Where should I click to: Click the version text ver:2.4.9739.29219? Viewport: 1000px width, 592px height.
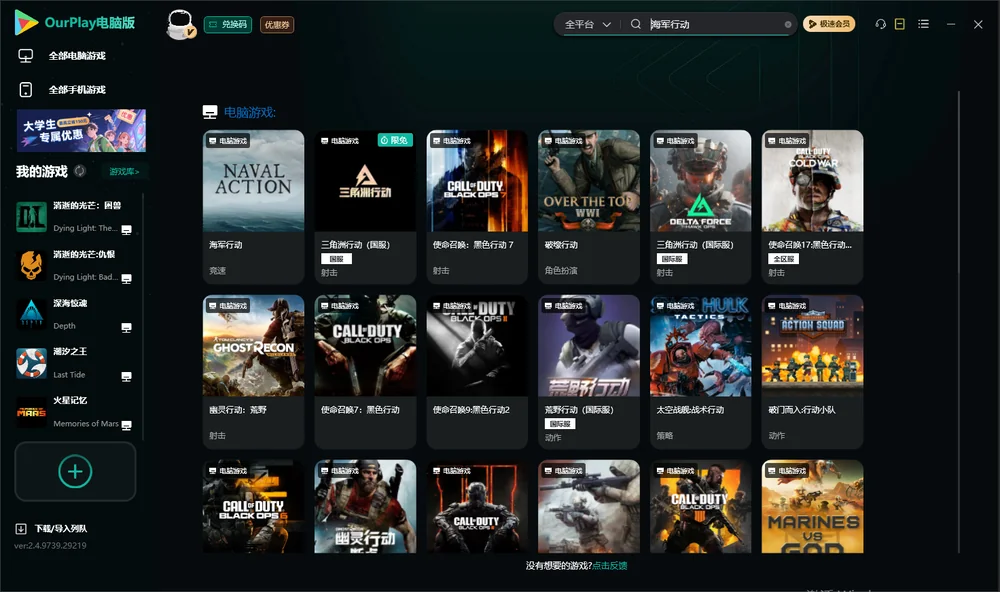50,545
